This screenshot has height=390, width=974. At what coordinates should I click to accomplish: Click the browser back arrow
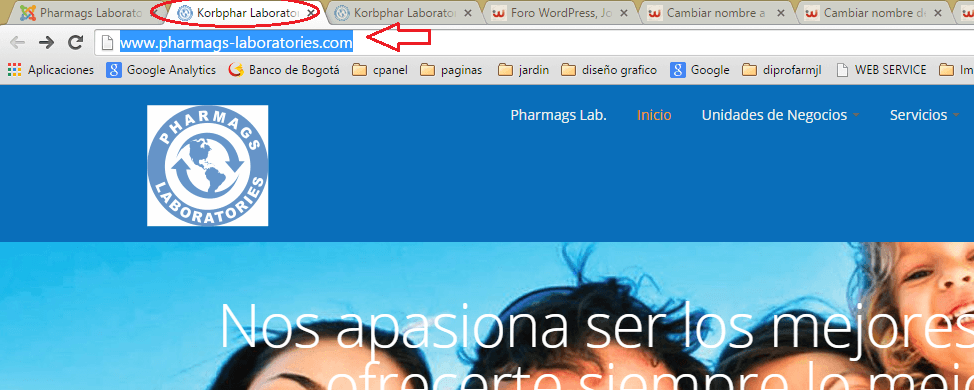point(18,42)
